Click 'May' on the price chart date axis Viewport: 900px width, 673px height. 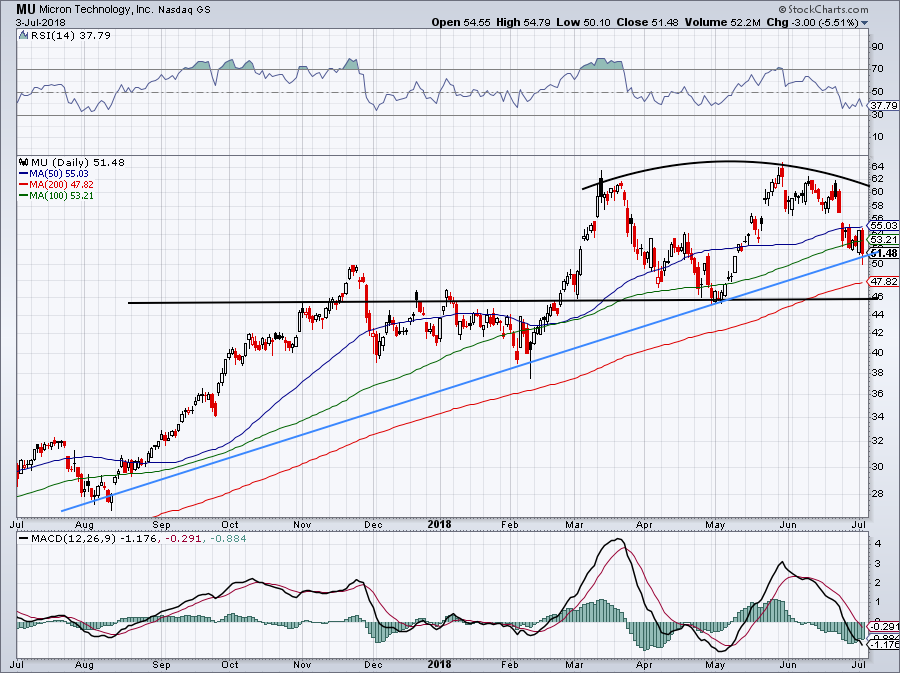715,524
